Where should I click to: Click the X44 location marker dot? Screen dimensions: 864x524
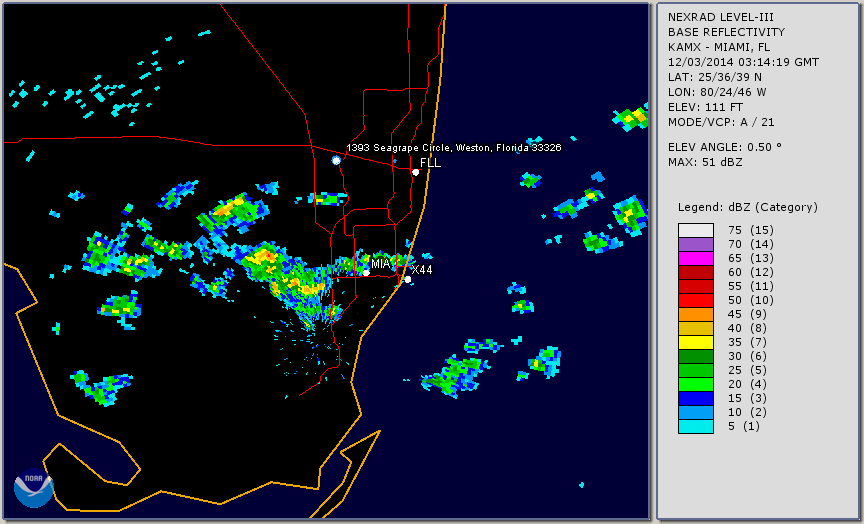coord(408,280)
